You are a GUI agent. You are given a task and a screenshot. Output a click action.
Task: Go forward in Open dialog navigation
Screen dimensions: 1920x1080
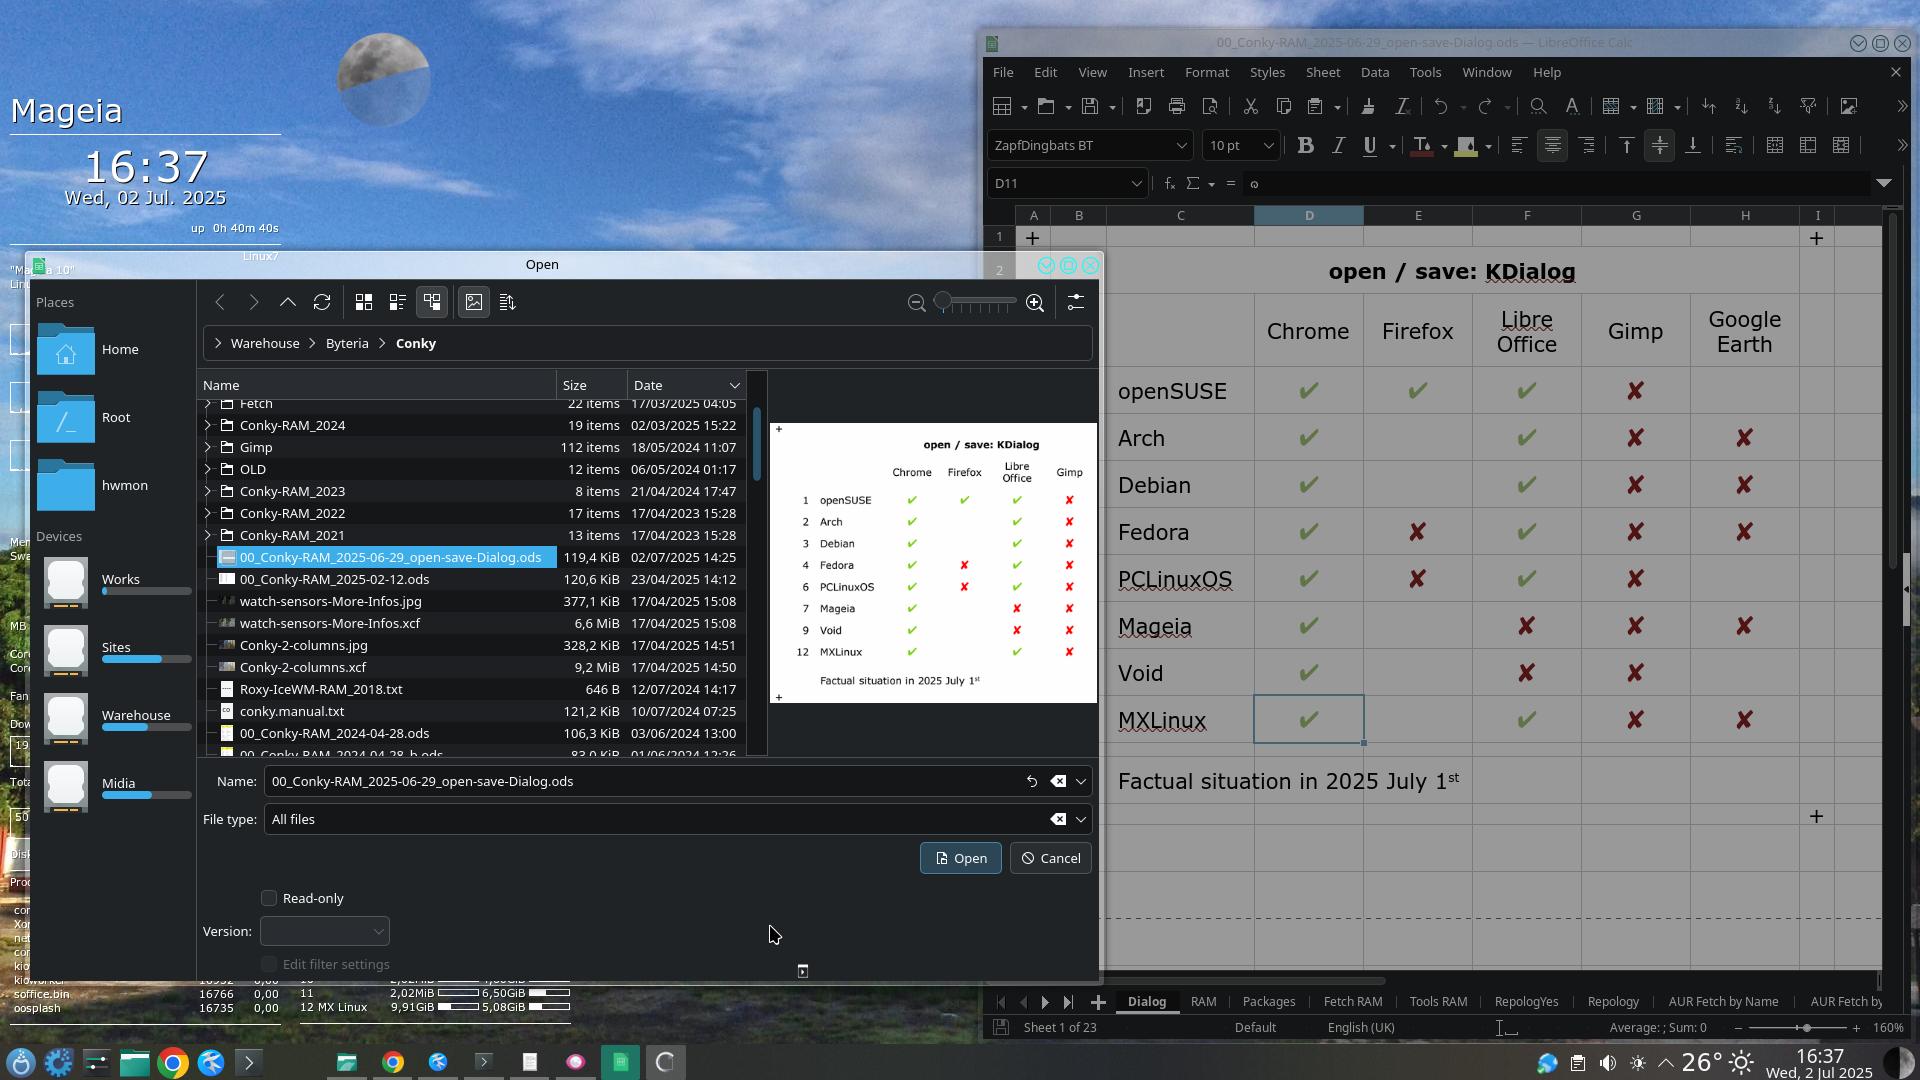pos(254,302)
